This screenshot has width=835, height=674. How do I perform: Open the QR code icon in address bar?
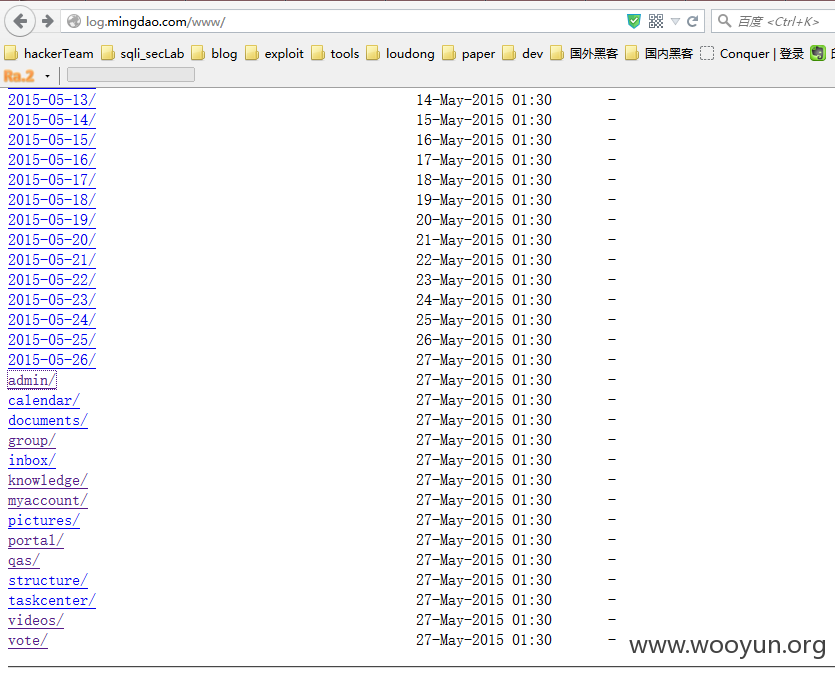656,21
